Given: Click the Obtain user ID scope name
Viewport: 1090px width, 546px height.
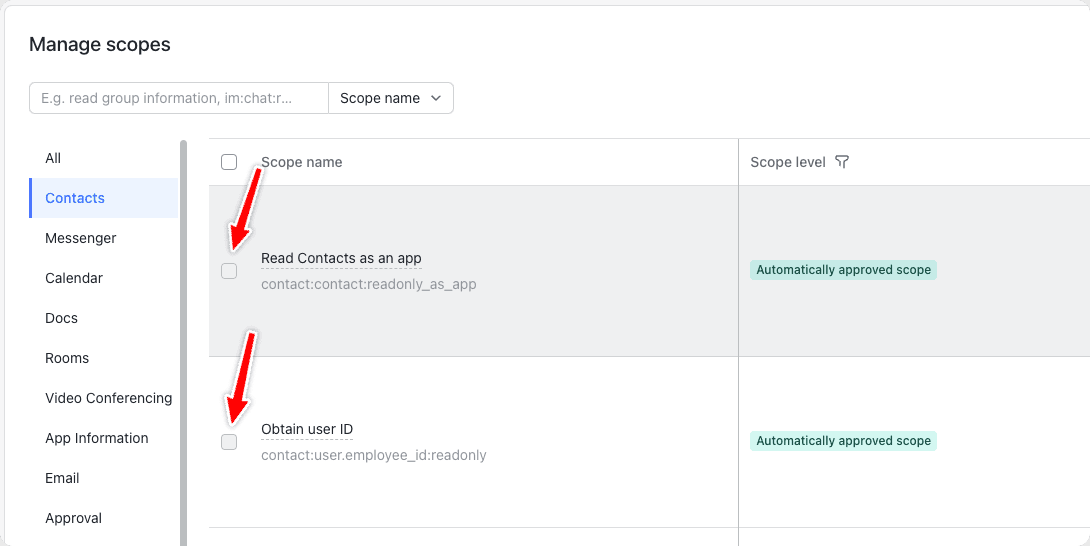Looking at the screenshot, I should tap(307, 429).
